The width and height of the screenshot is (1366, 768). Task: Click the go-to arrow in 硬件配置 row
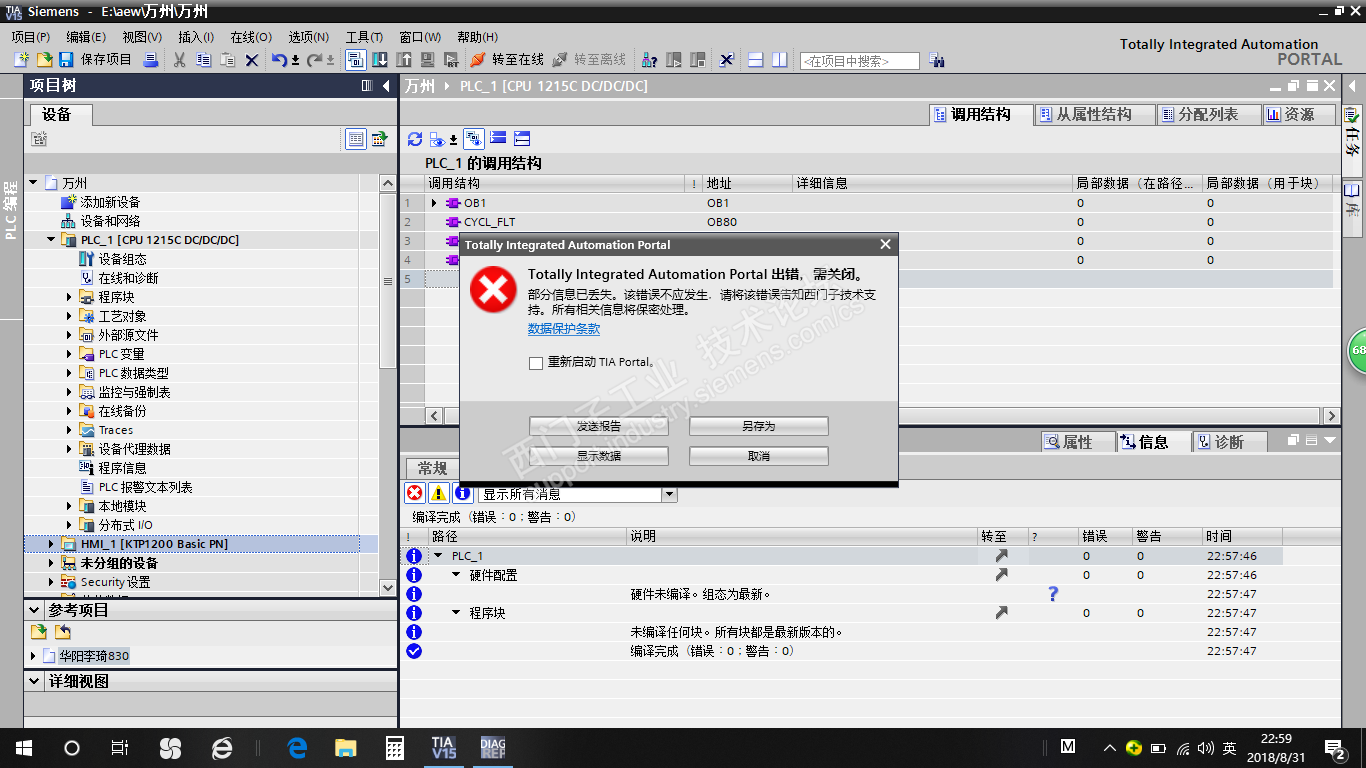pyautogui.click(x=1001, y=574)
